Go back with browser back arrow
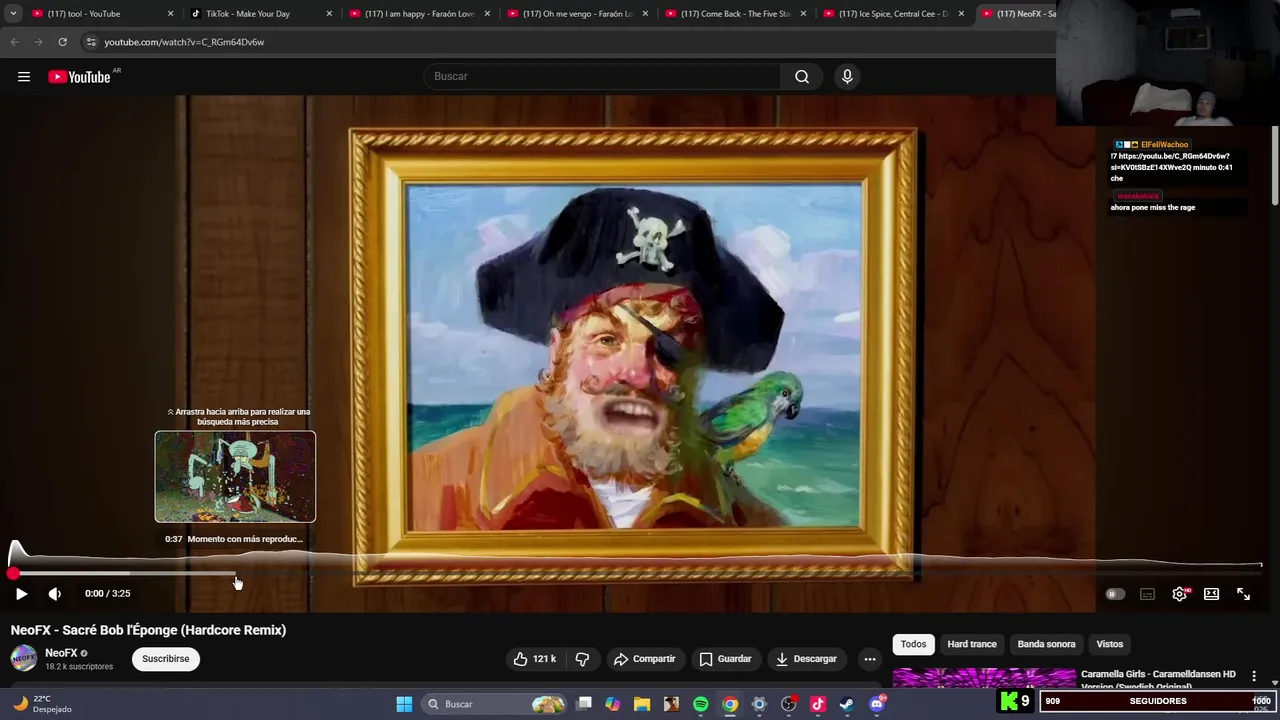This screenshot has height=720, width=1280. 14,42
